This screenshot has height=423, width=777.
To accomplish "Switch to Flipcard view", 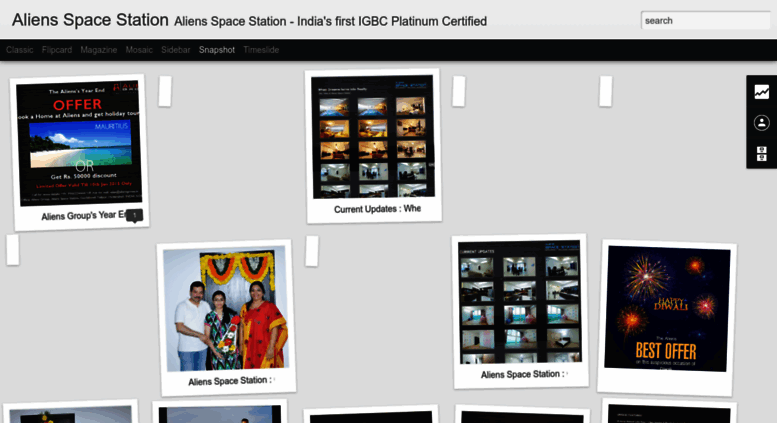I will point(57,50).
